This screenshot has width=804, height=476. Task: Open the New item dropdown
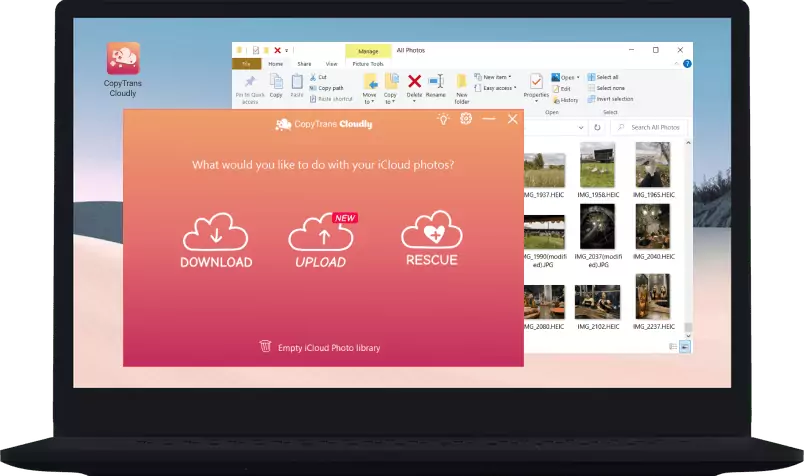(493, 77)
